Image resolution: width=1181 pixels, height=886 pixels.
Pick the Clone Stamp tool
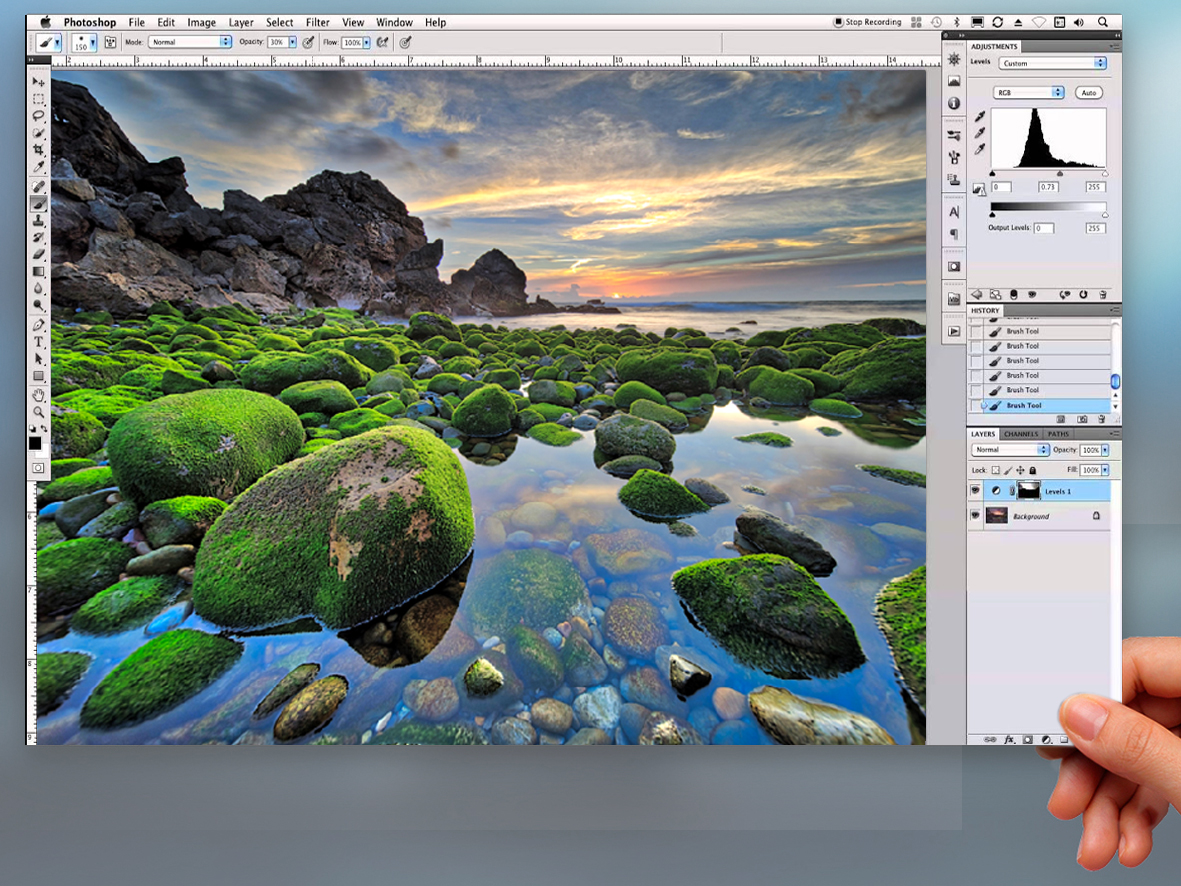pos(38,220)
